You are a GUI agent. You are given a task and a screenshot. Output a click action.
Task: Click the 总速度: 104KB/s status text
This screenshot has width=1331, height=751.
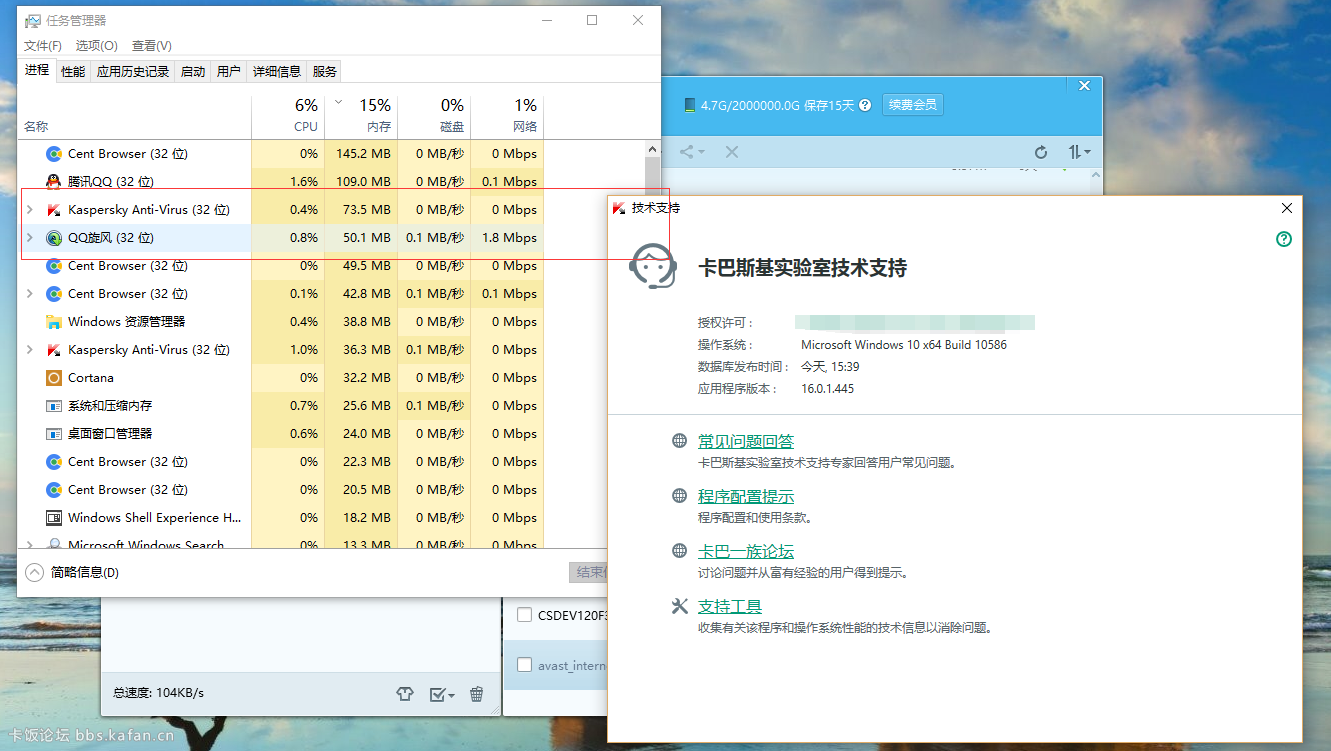tap(158, 693)
